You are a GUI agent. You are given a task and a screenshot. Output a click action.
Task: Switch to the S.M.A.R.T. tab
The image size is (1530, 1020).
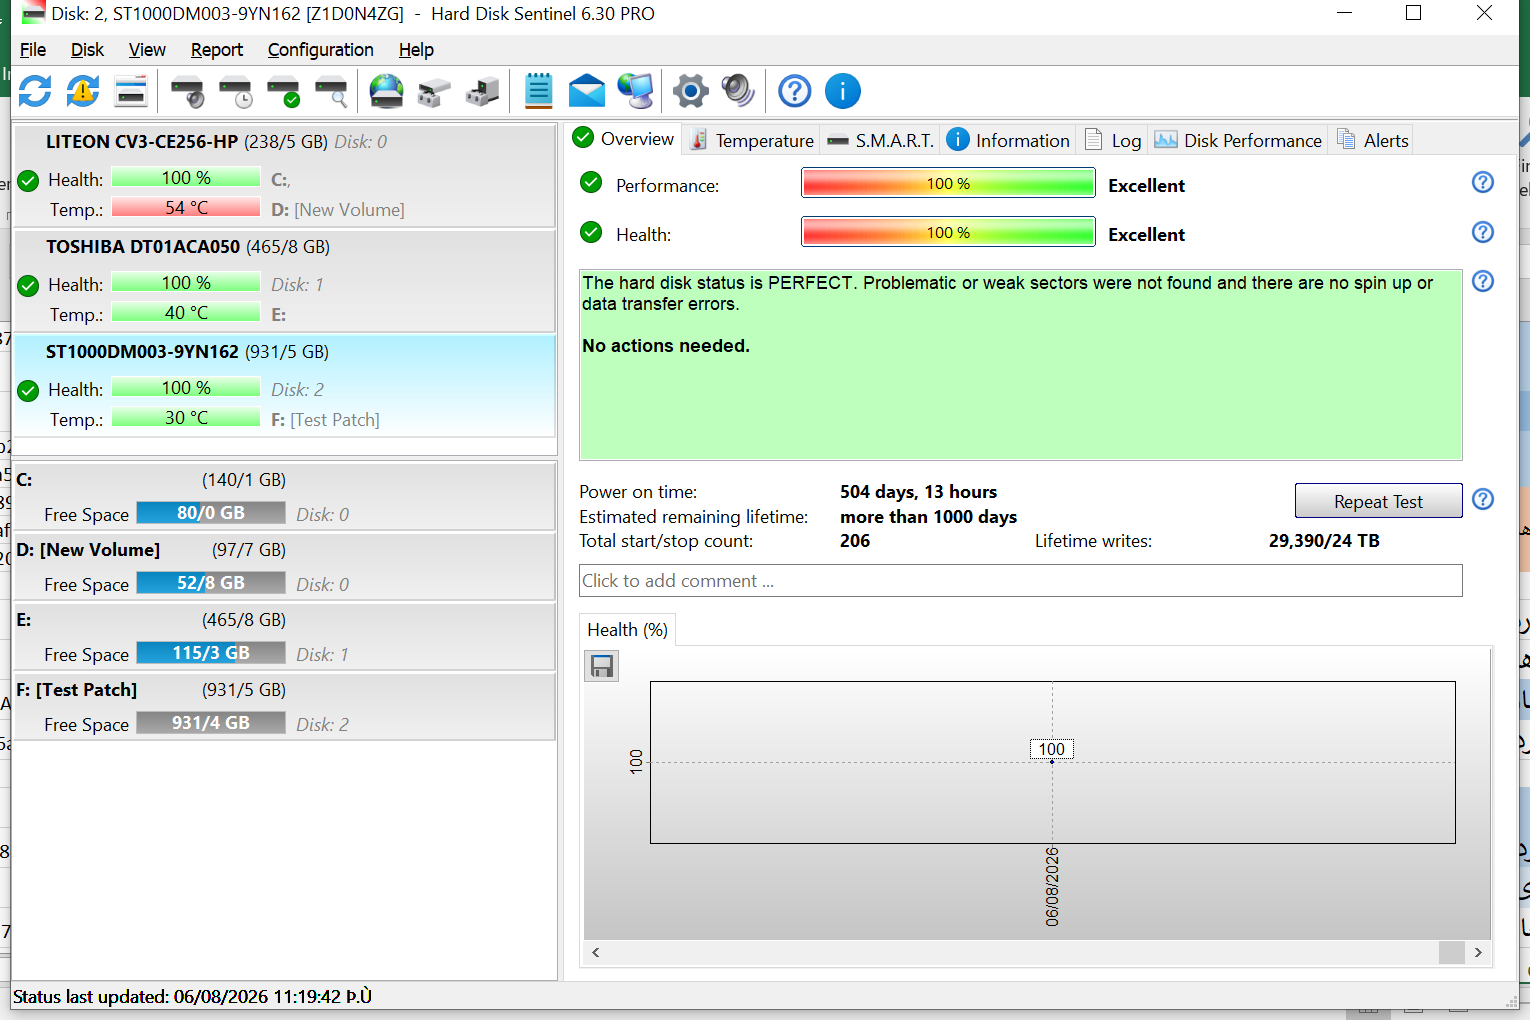pos(881,140)
